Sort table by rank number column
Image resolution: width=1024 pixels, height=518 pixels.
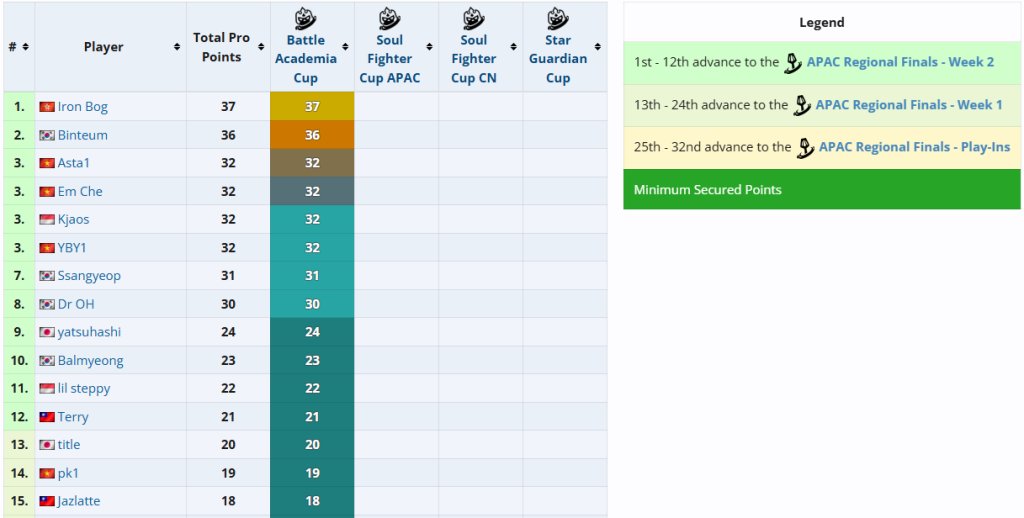(25, 47)
